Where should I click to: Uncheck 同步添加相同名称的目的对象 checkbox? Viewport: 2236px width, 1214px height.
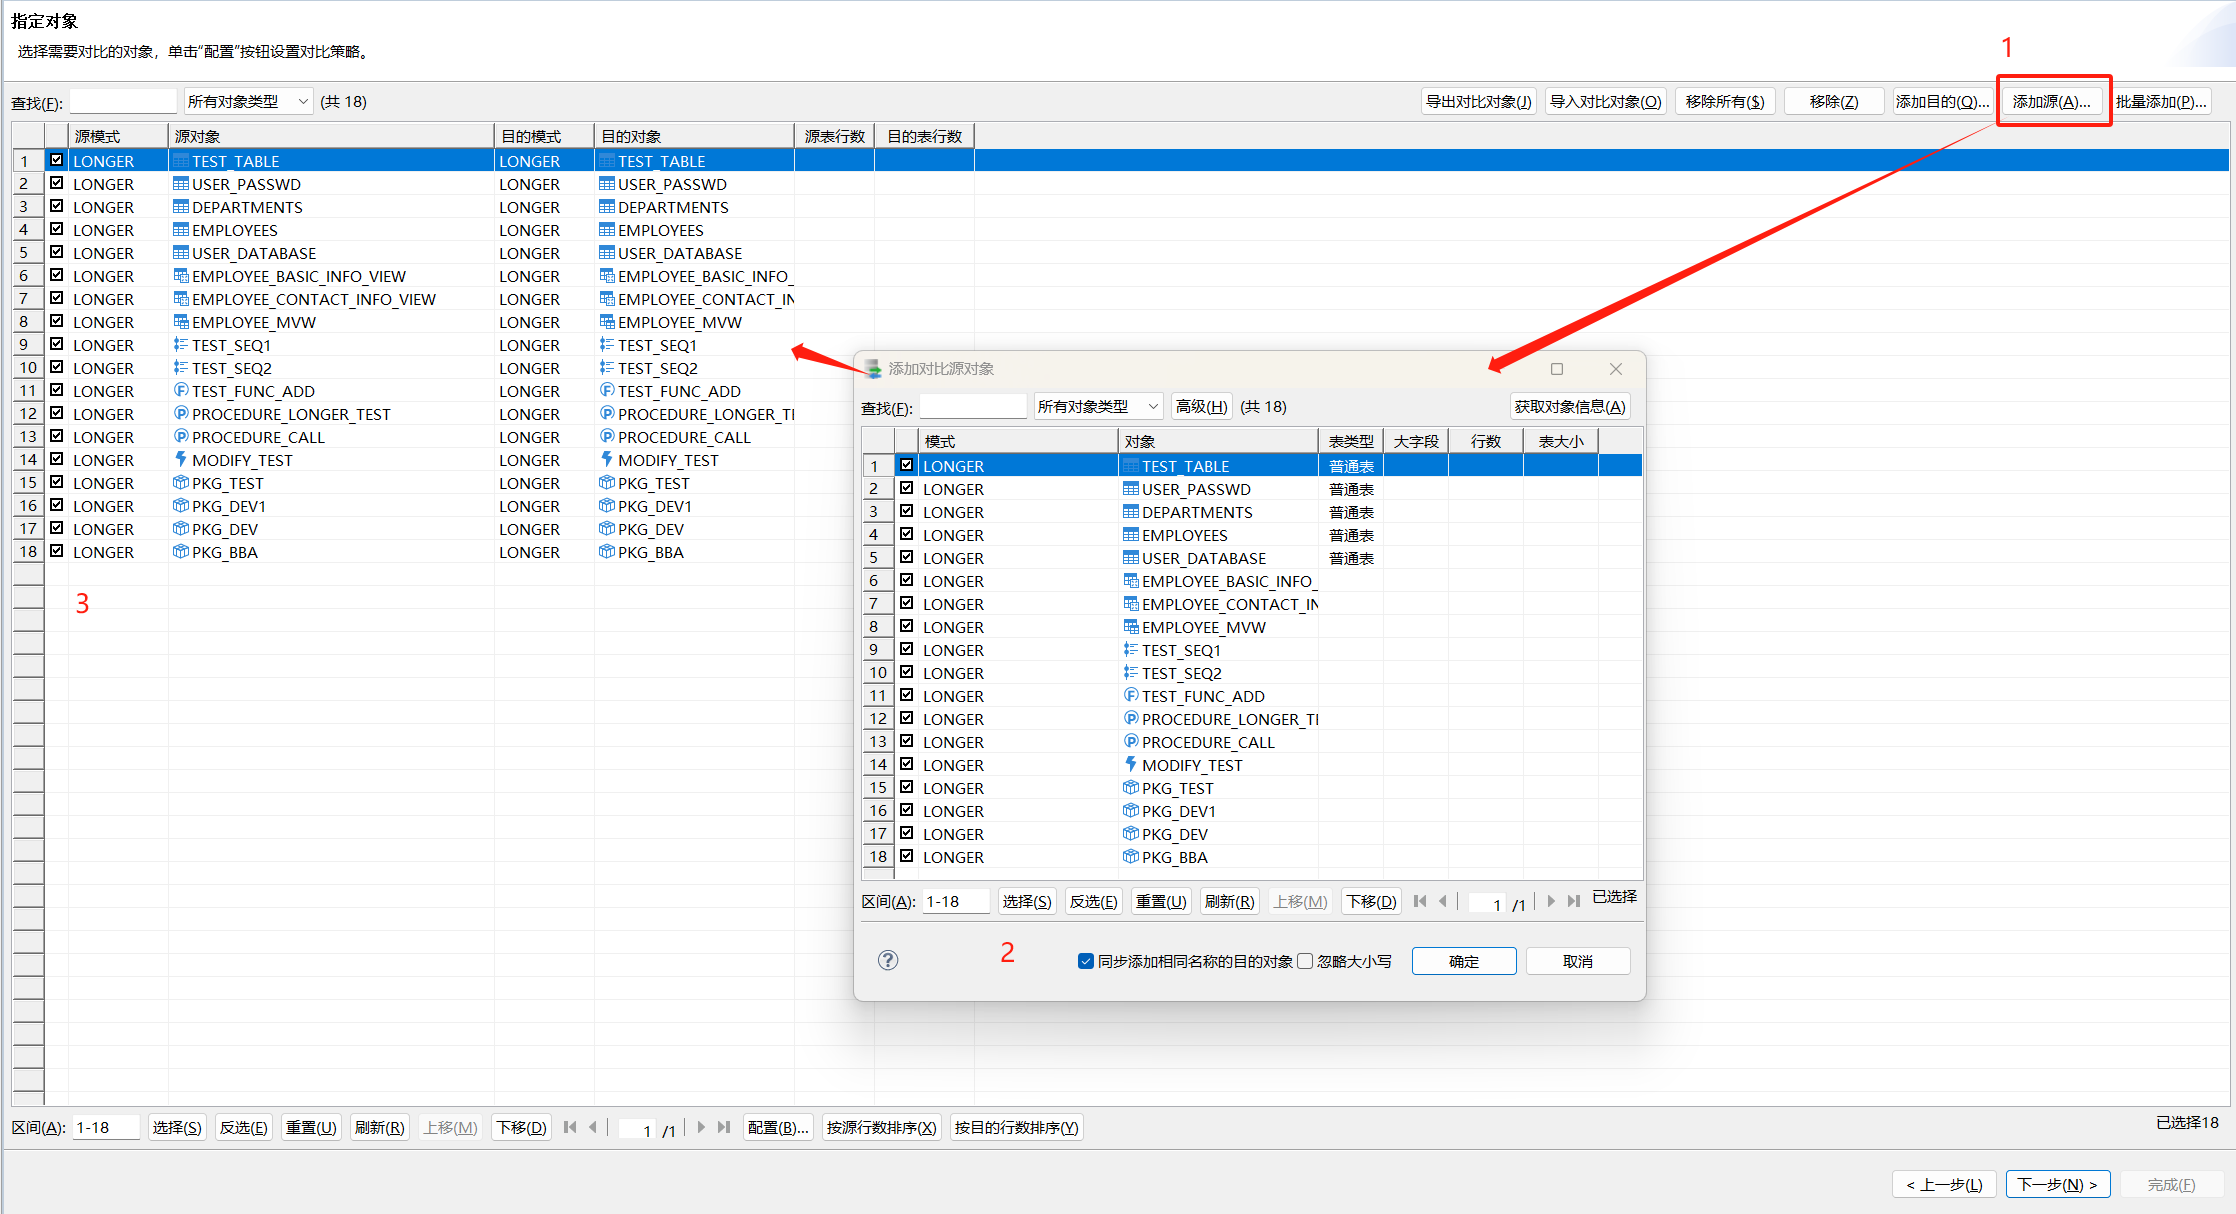1086,961
